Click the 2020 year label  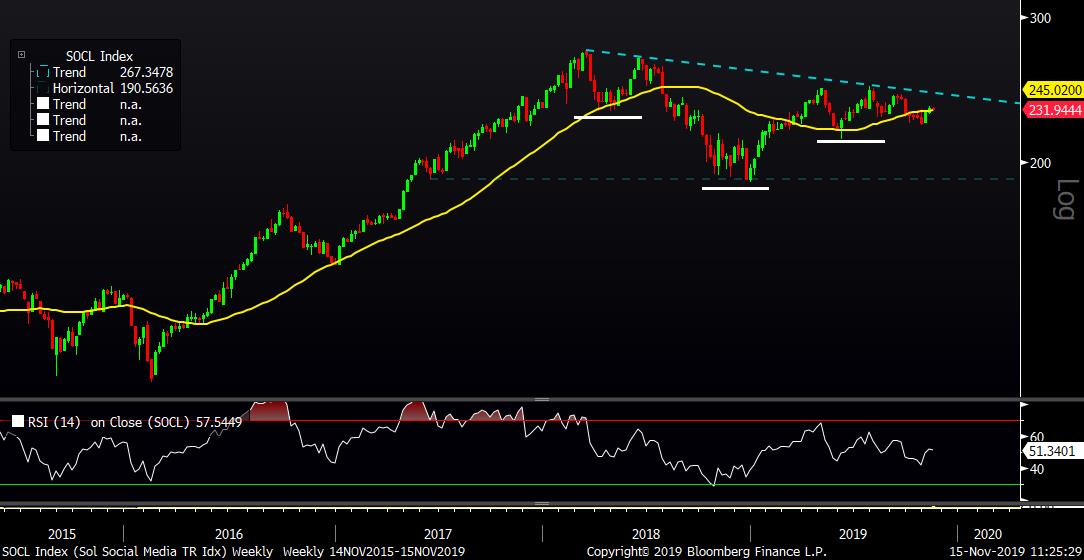987,534
